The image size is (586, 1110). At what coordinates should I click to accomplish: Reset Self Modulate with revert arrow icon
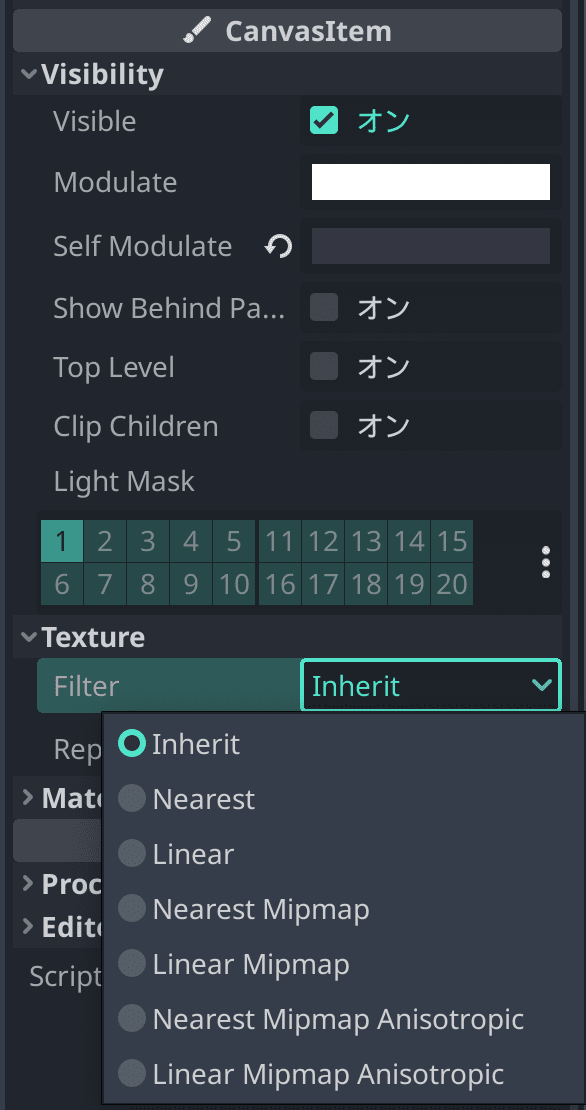(x=279, y=246)
